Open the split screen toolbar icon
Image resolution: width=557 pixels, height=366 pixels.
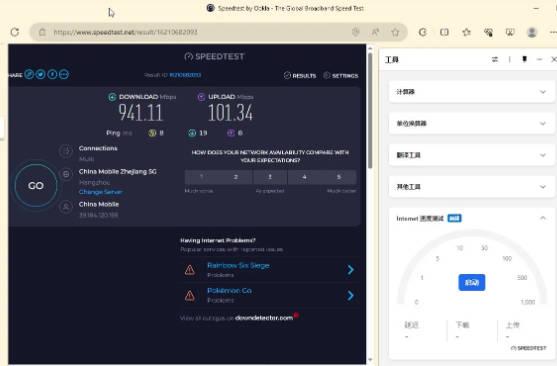tap(444, 32)
